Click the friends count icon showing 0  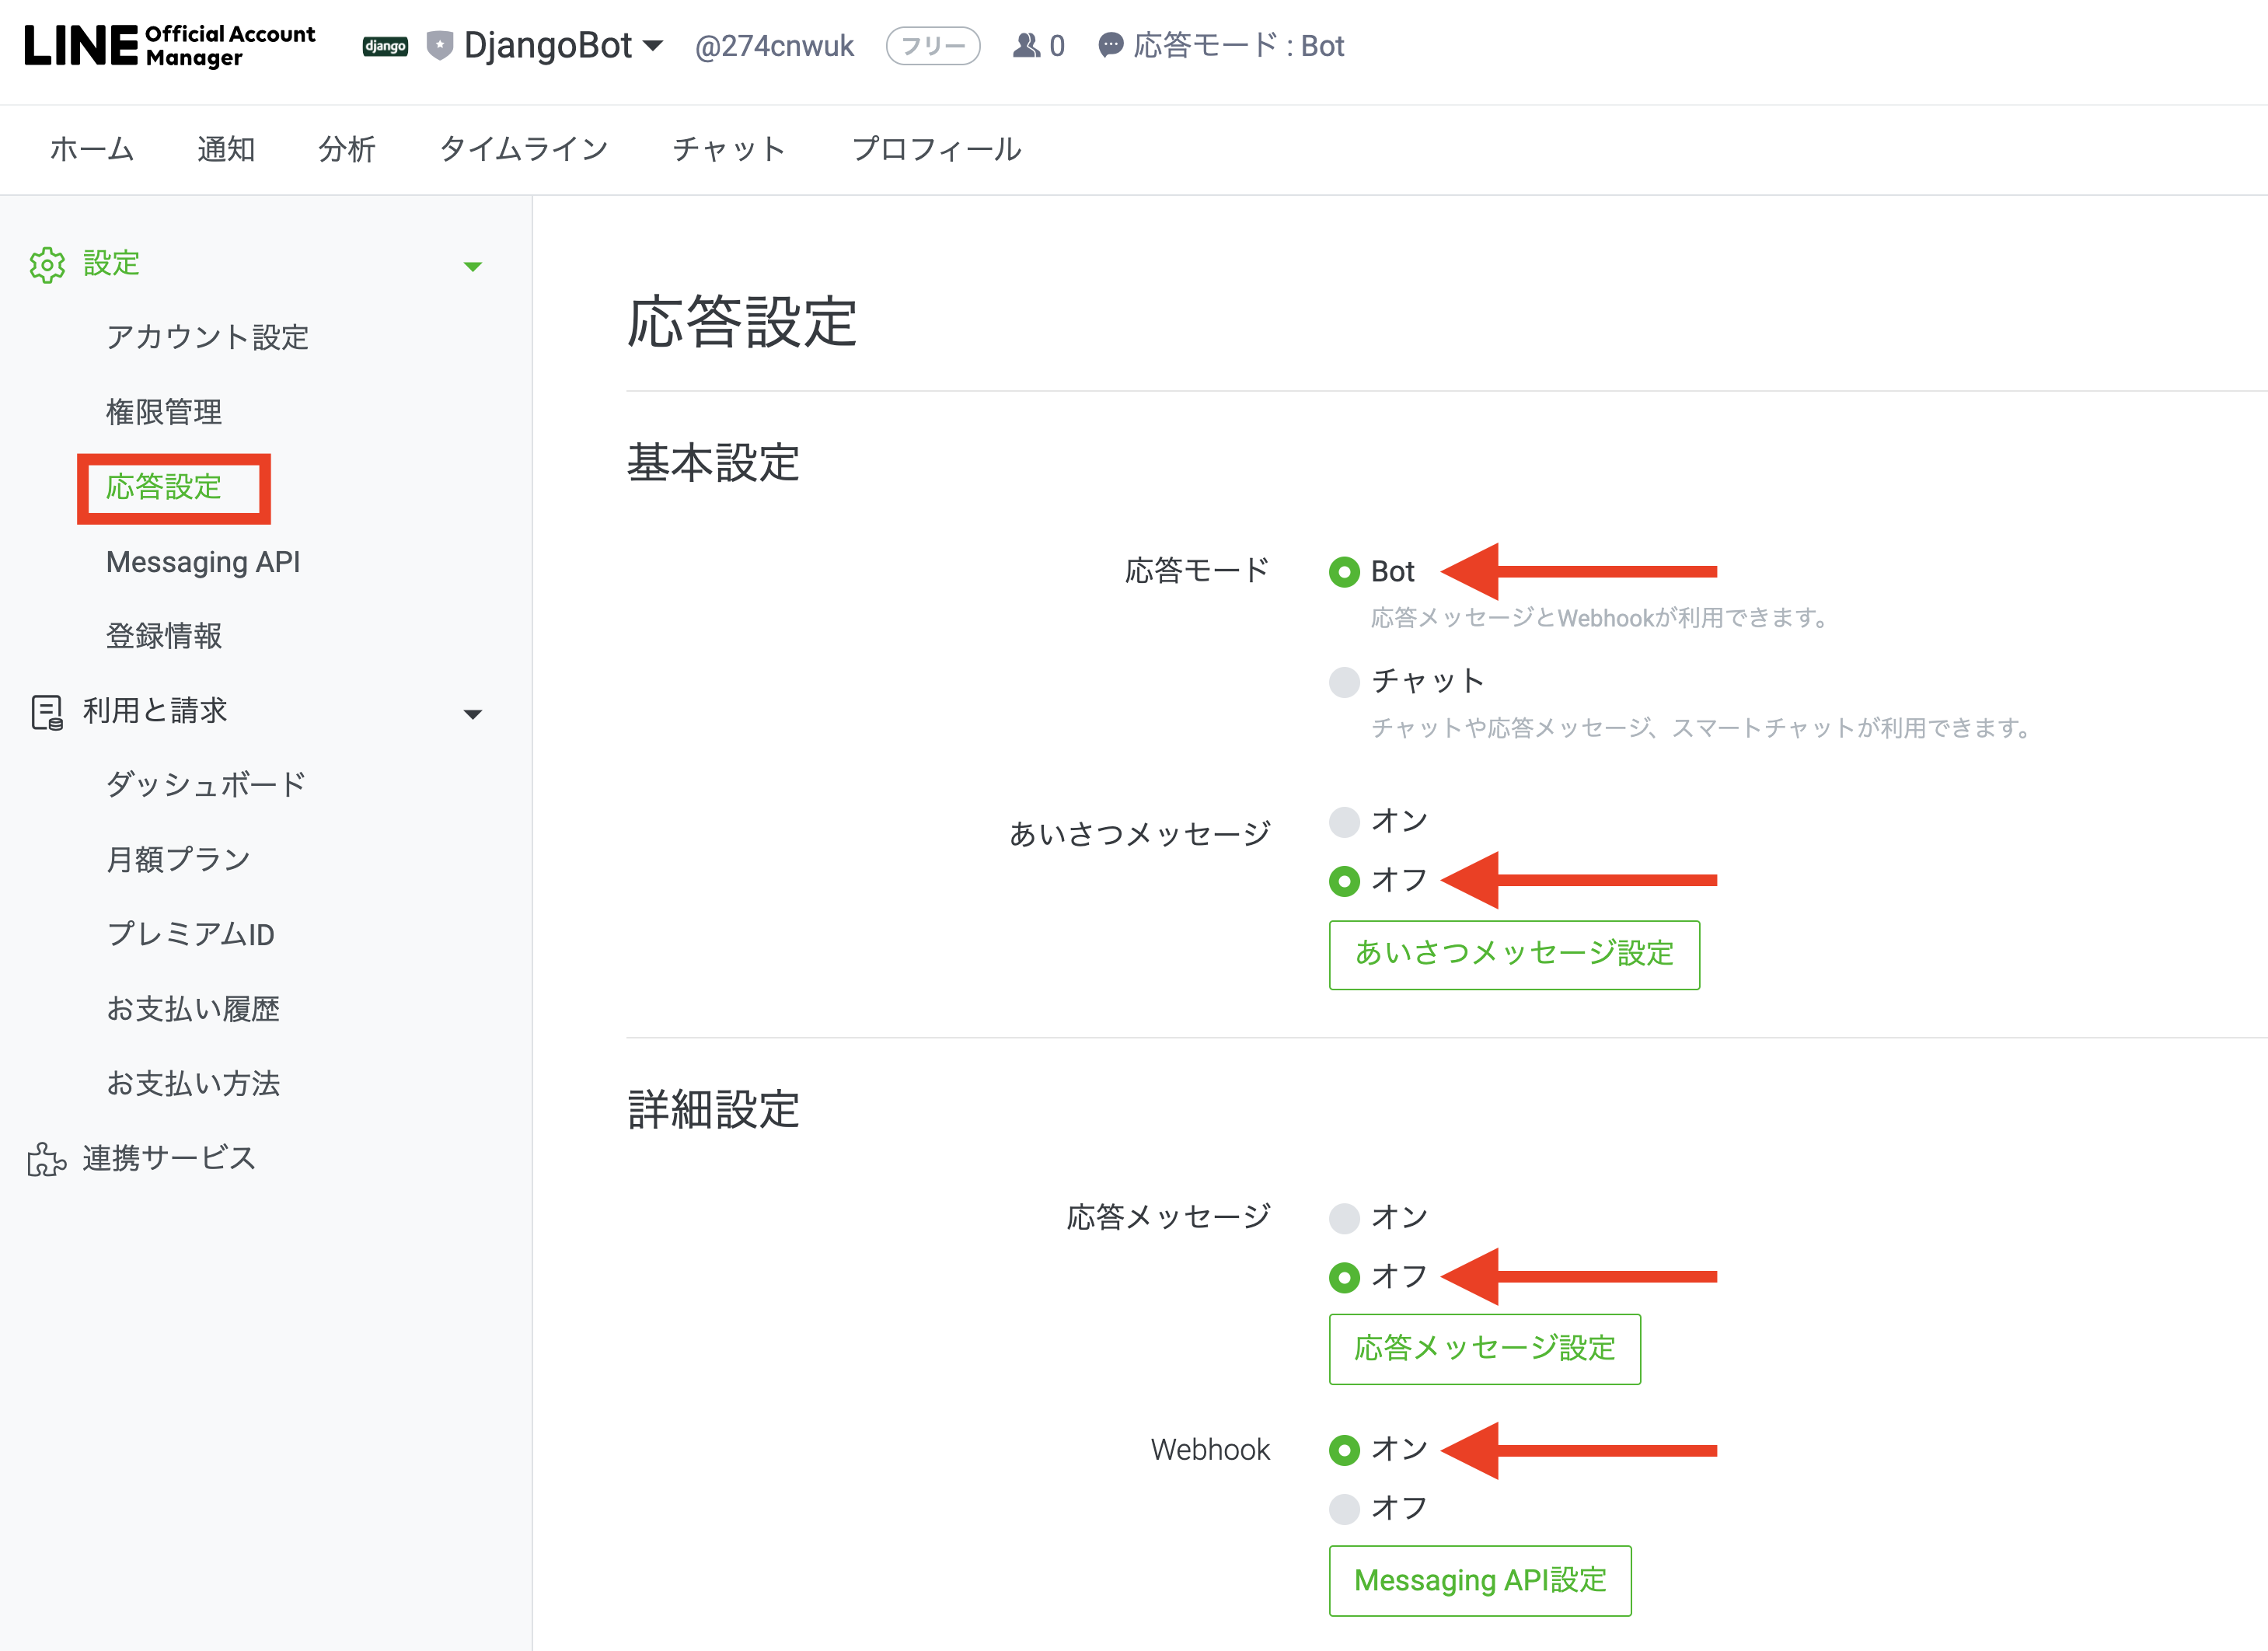(1027, 45)
